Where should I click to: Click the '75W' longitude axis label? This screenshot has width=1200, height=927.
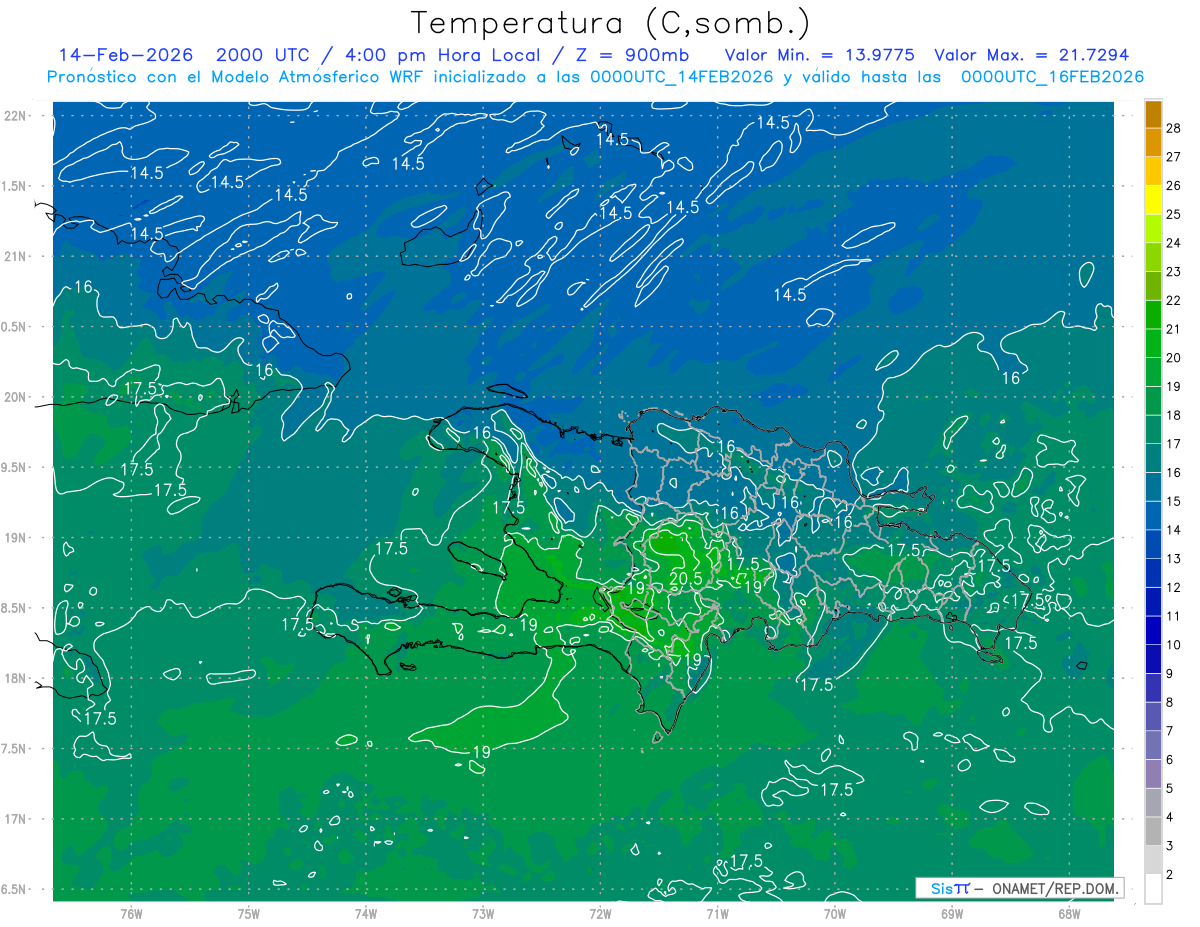click(x=248, y=914)
